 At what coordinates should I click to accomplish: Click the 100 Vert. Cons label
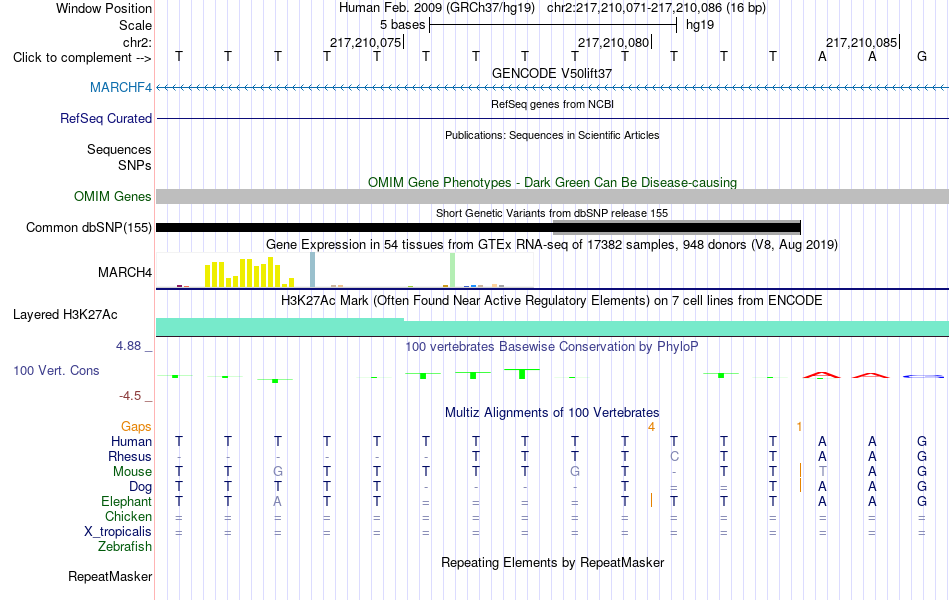click(x=56, y=370)
